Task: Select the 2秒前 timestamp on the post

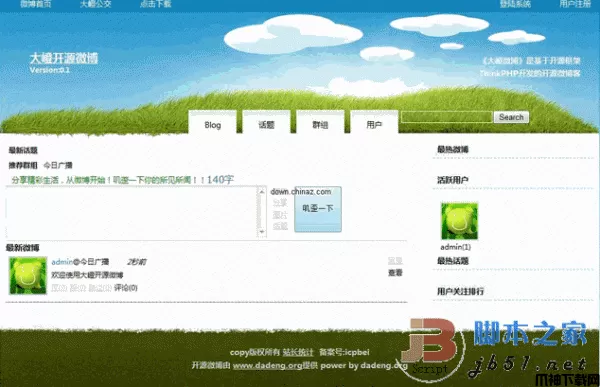Action: coord(136,262)
